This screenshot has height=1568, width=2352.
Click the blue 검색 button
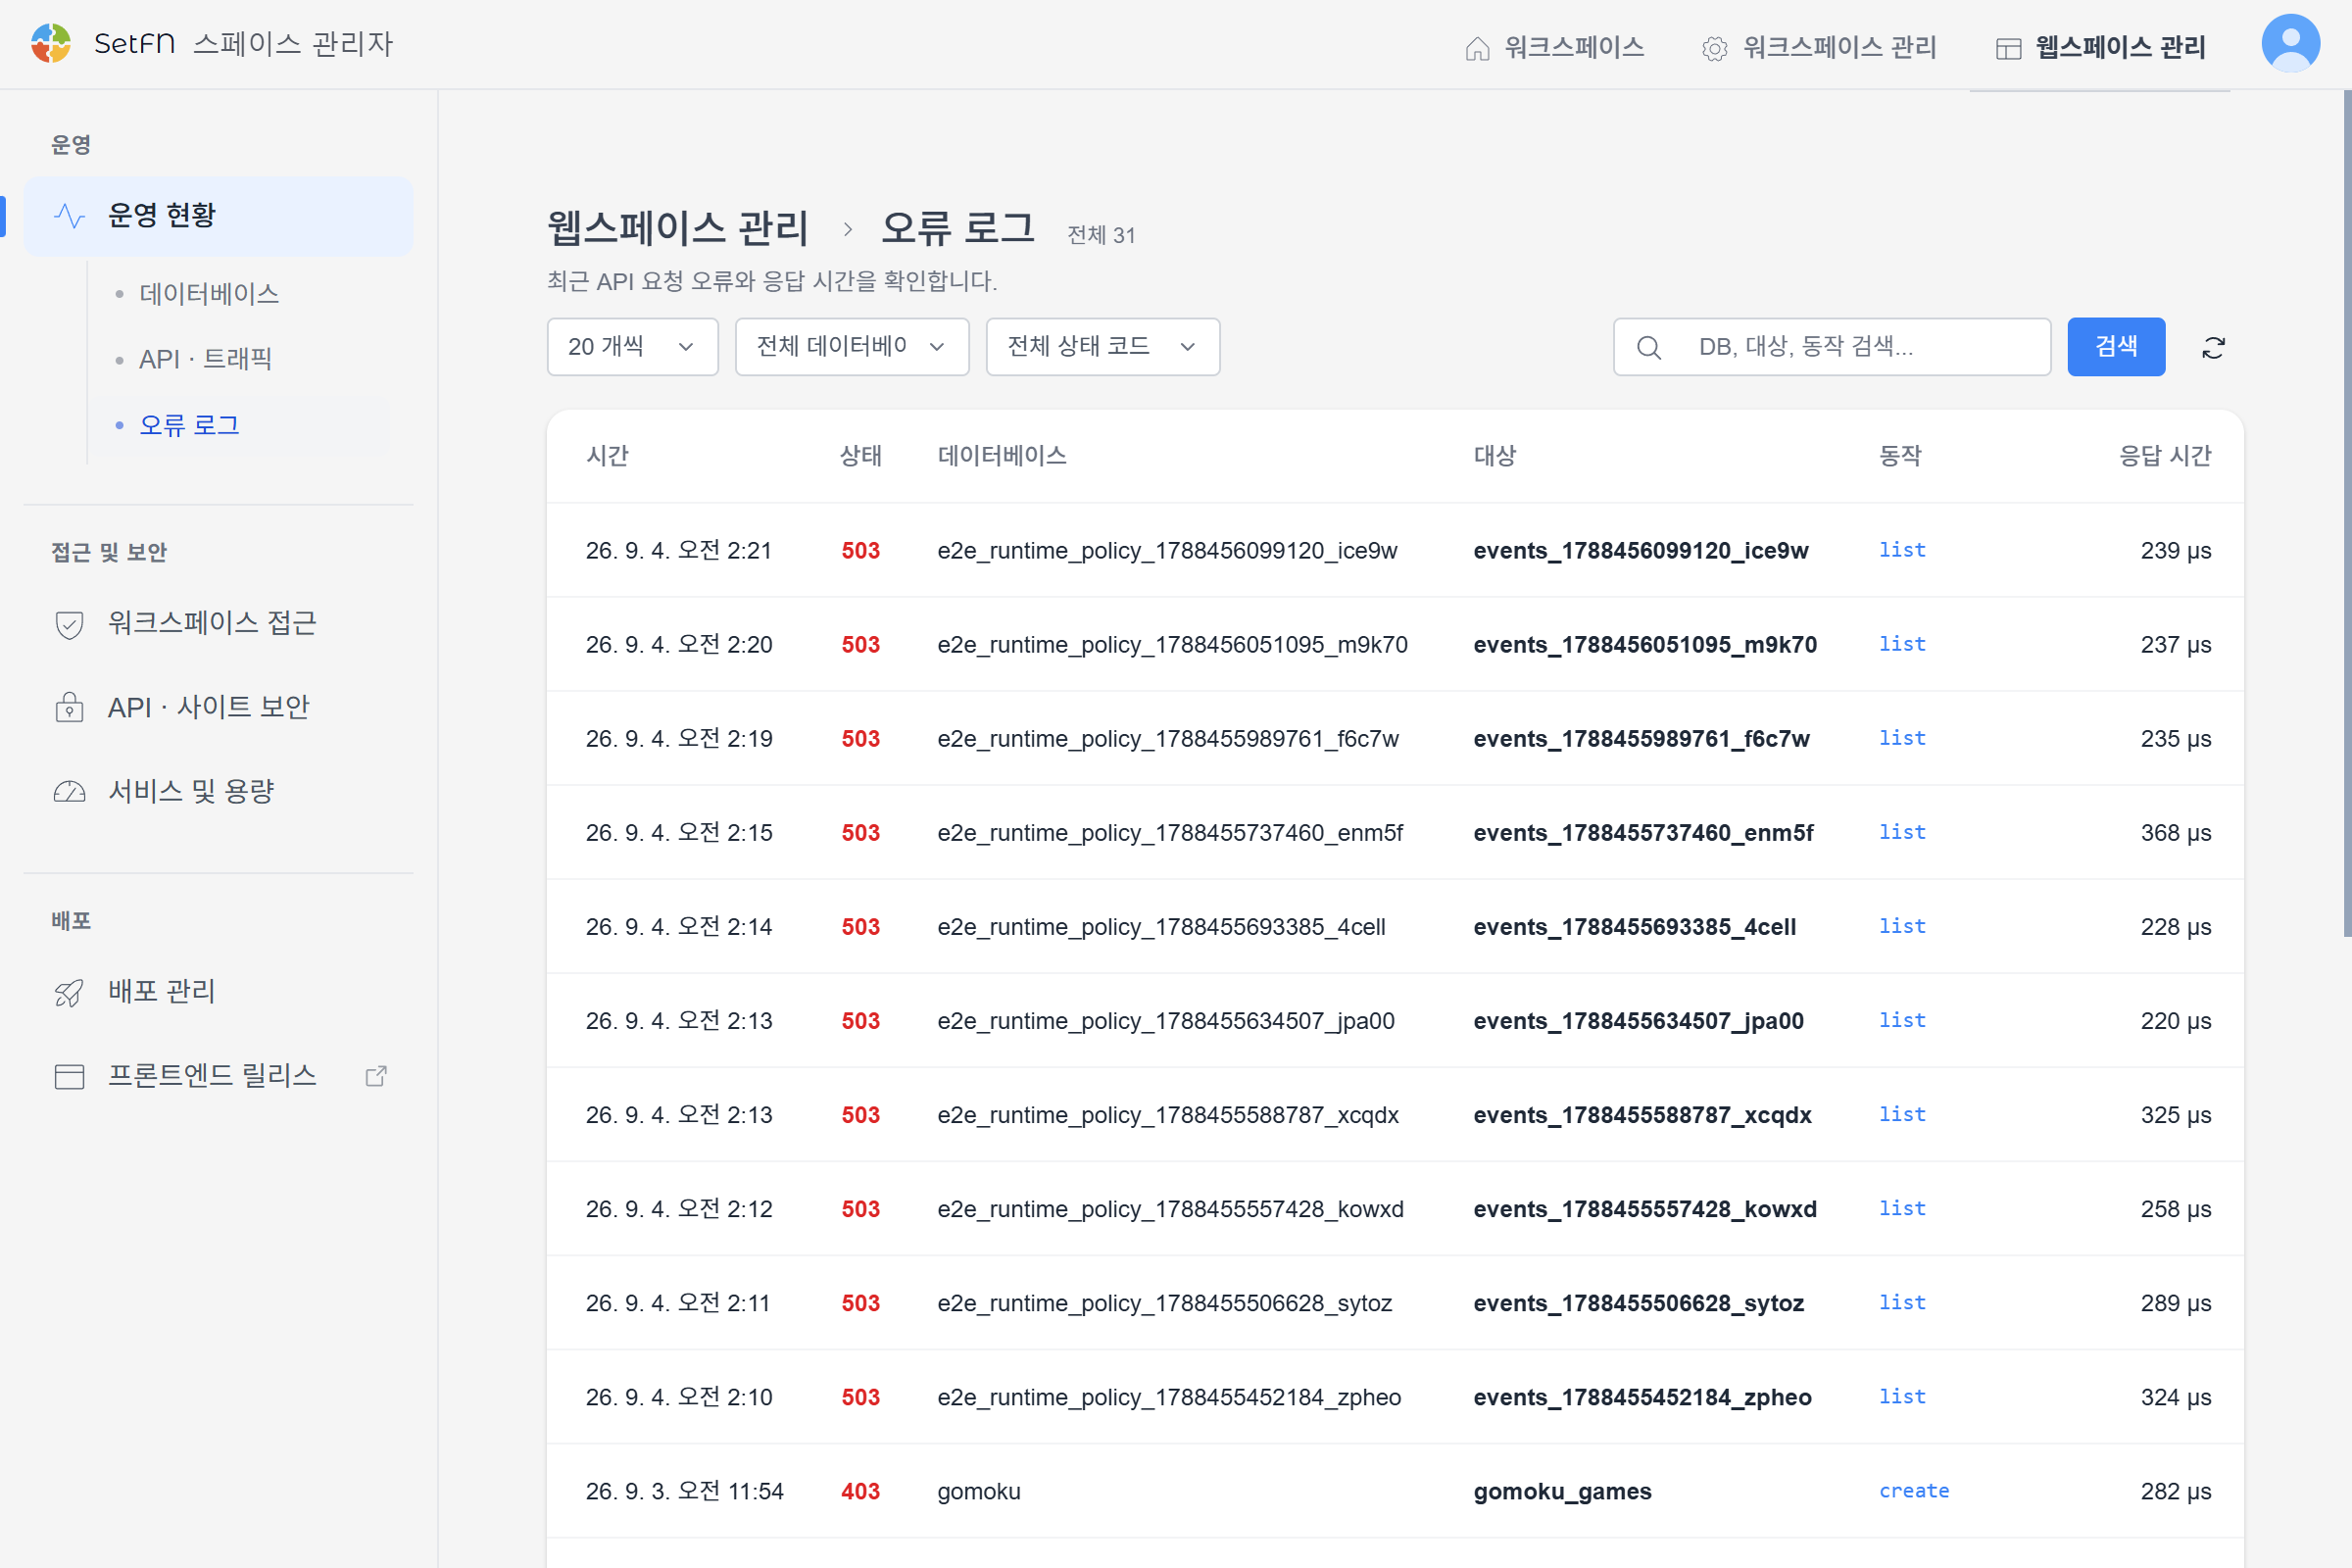(2116, 347)
